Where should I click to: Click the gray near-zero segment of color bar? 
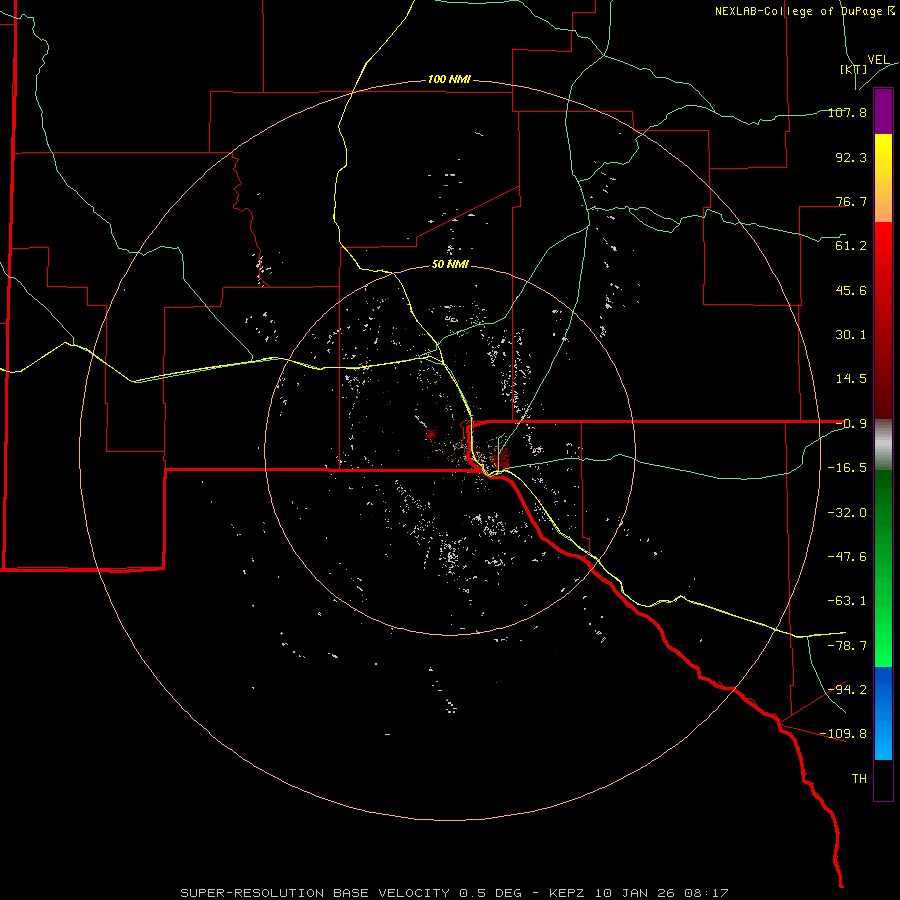tap(883, 445)
